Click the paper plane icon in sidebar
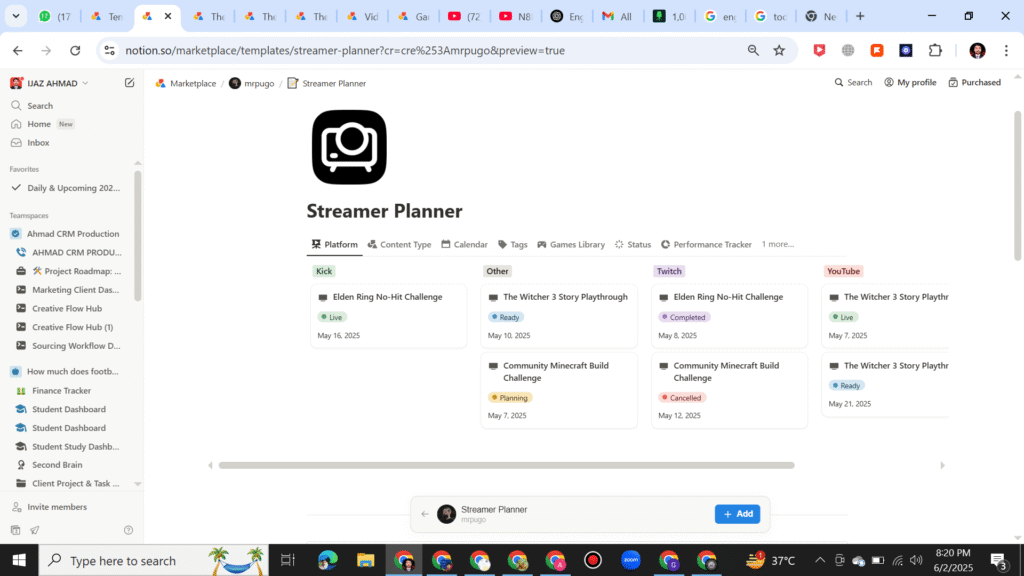Screen dimensions: 1024x576 pyautogui.click(x=35, y=530)
